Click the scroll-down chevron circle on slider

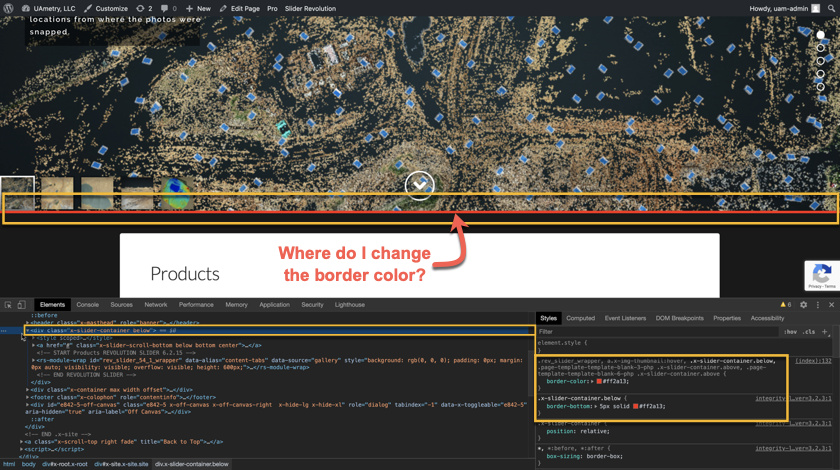(419, 185)
